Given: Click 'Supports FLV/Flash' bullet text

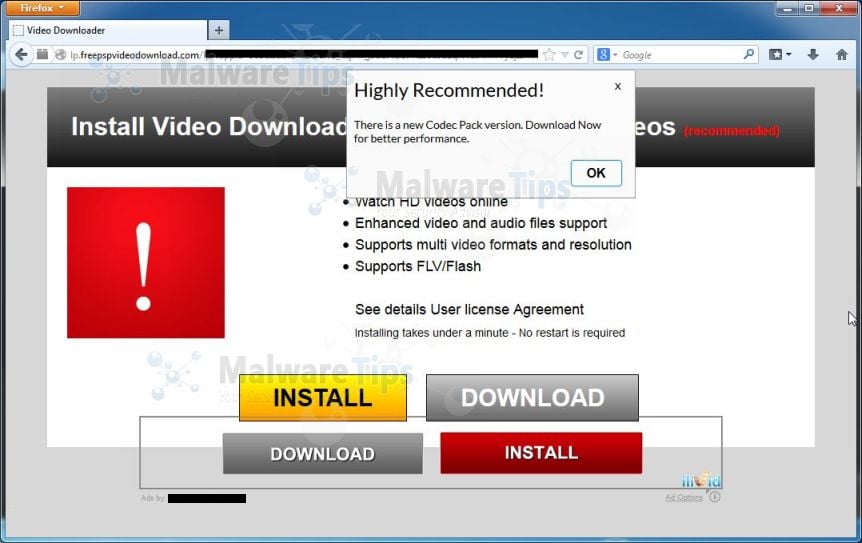Looking at the screenshot, I should (418, 267).
